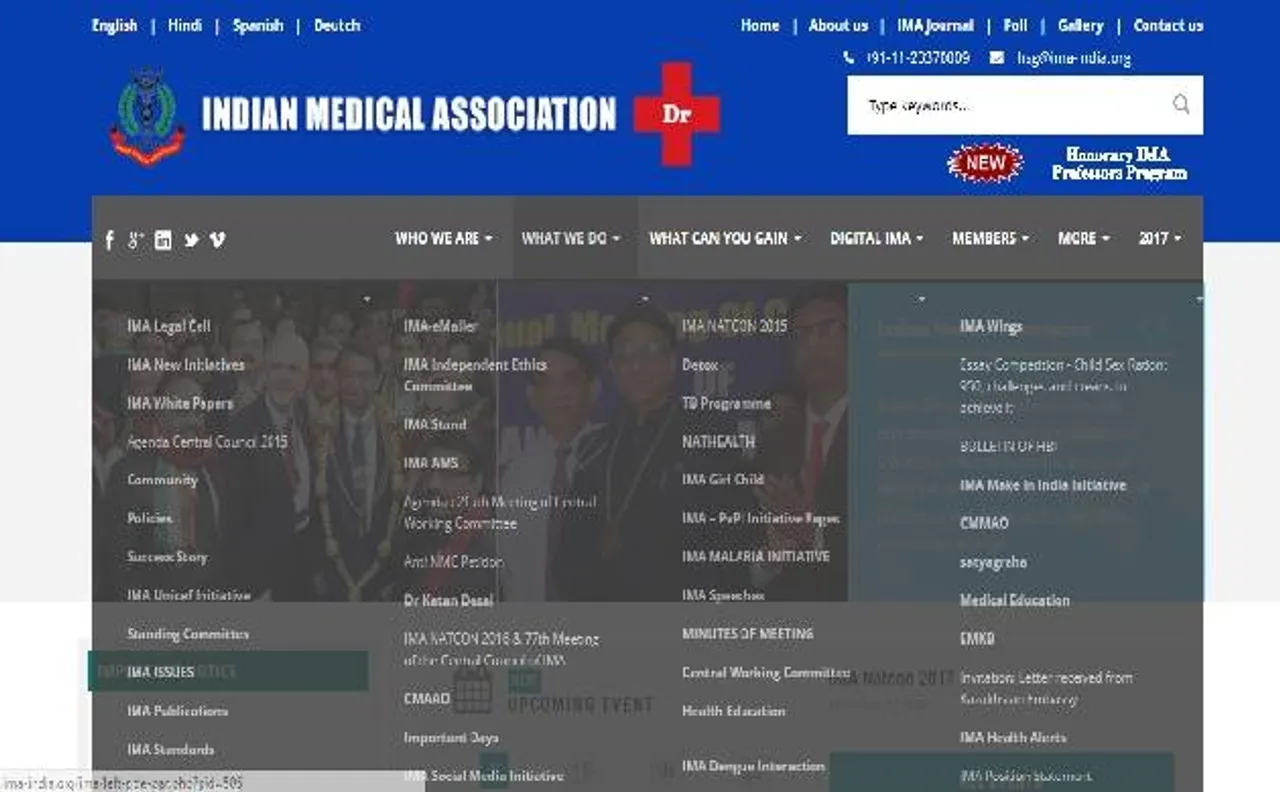
Task: Click the red Dr cross logo
Action: click(677, 114)
